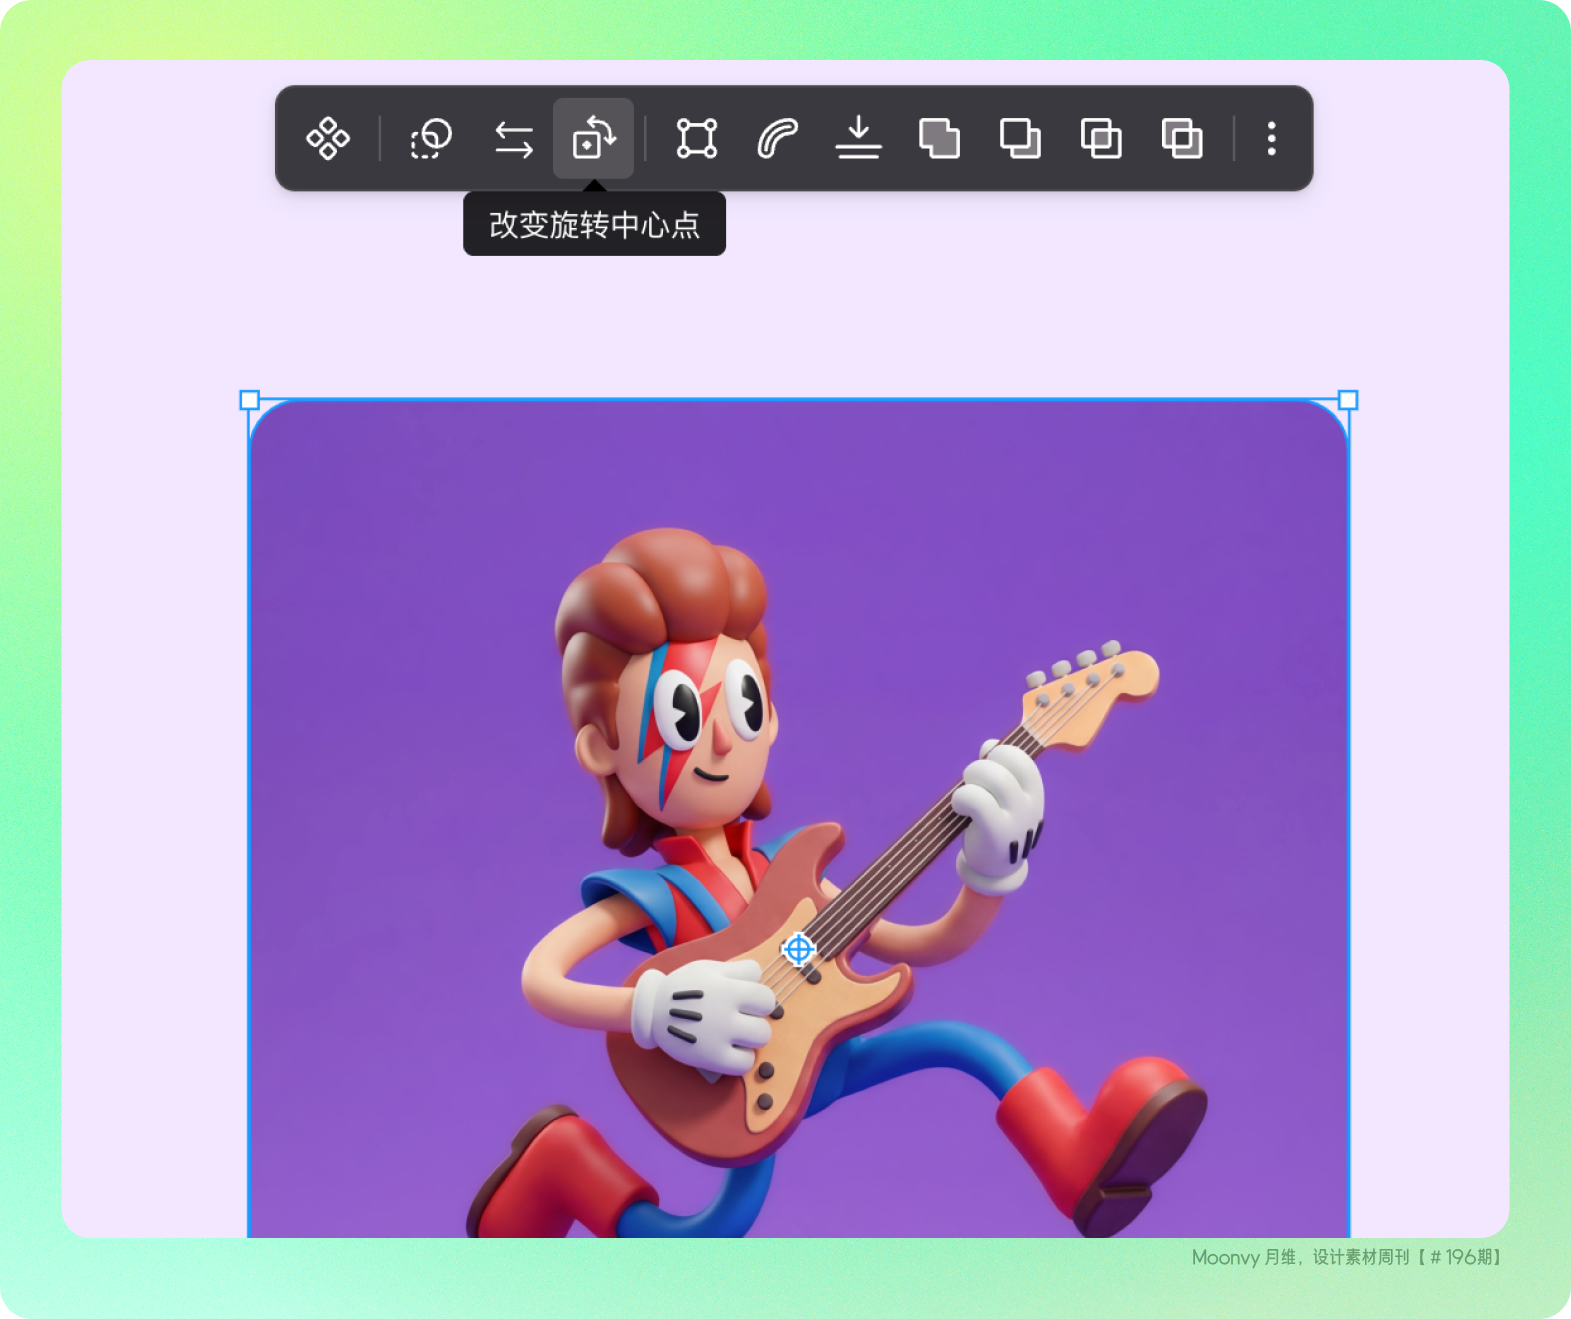
Task: Click the 改变旋转中心点 tooltip label
Action: (x=594, y=225)
